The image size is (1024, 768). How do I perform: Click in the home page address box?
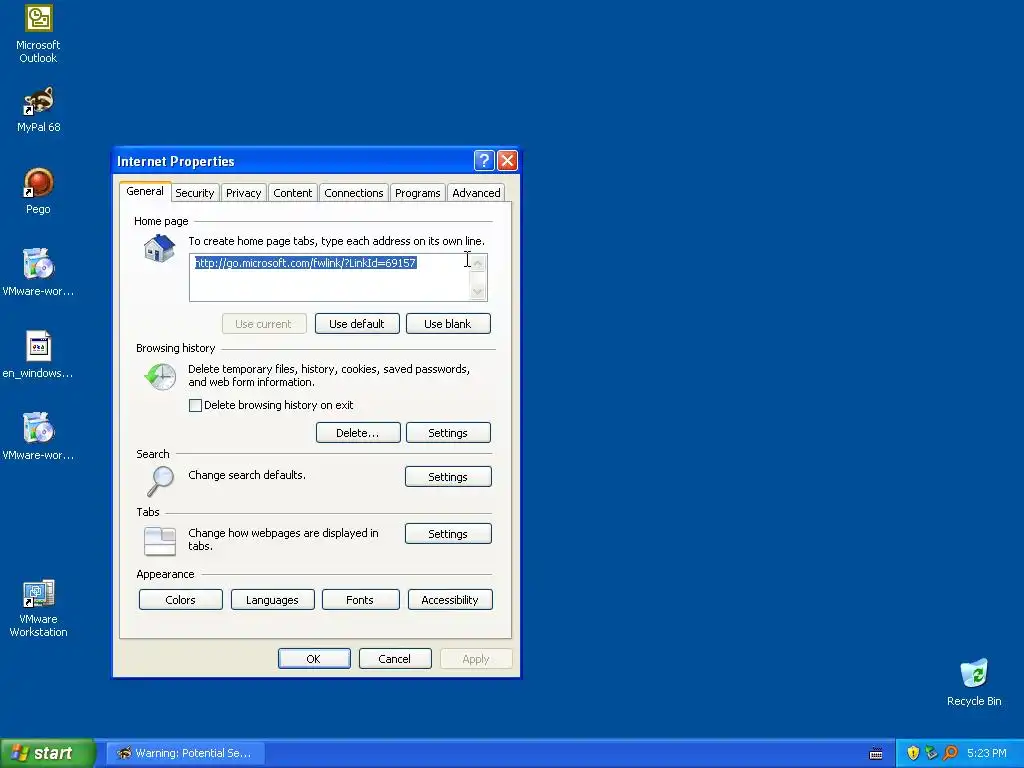(x=329, y=278)
